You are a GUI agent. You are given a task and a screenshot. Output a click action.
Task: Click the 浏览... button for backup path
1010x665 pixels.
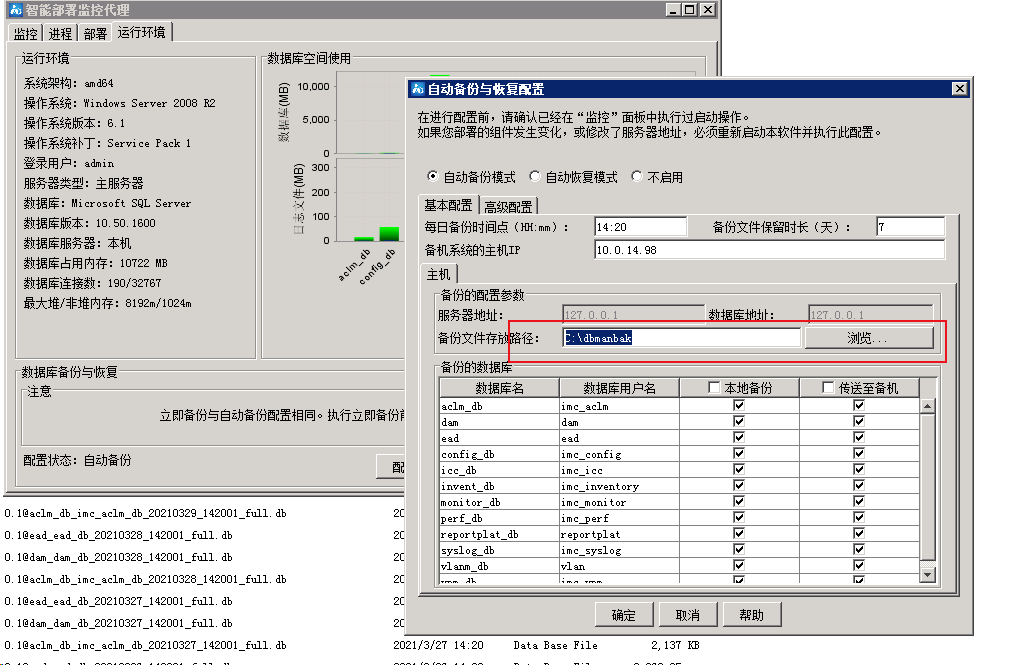868,338
